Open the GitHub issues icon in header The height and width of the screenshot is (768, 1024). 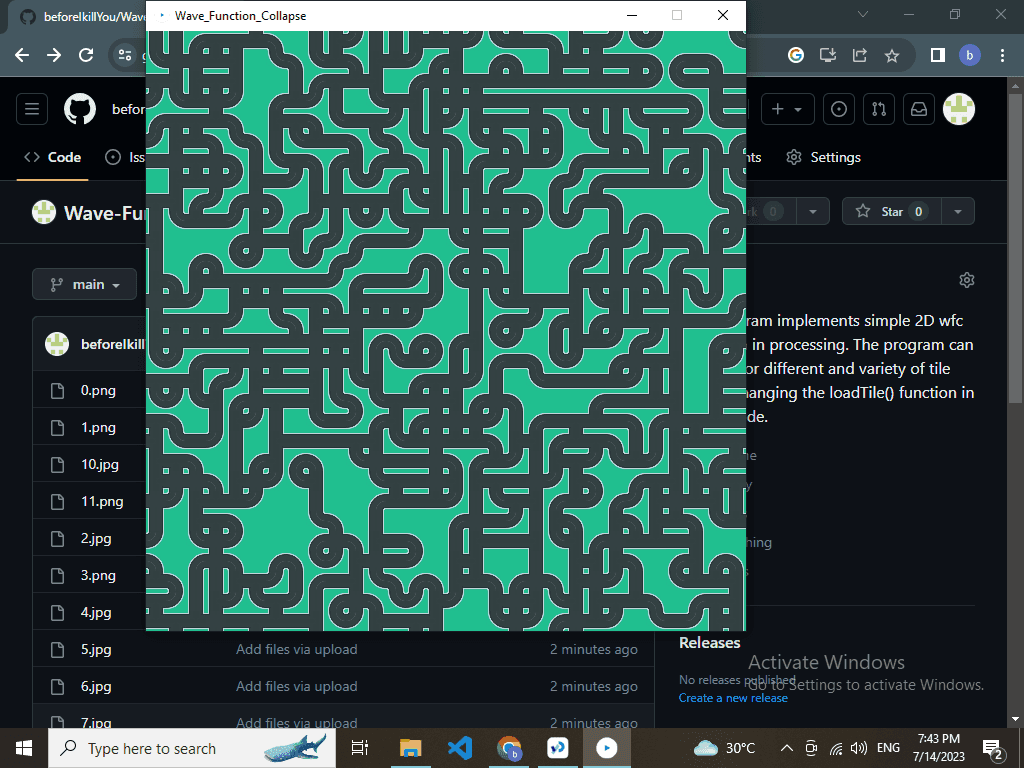coord(838,109)
